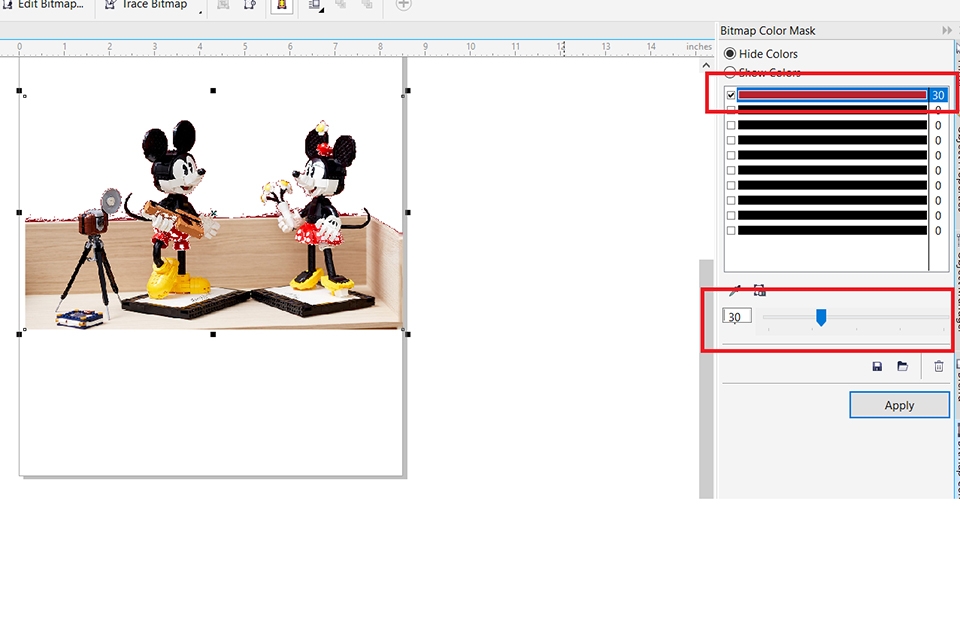Uncheck the red color mask checkbox
The width and height of the screenshot is (960, 641).
[731, 95]
